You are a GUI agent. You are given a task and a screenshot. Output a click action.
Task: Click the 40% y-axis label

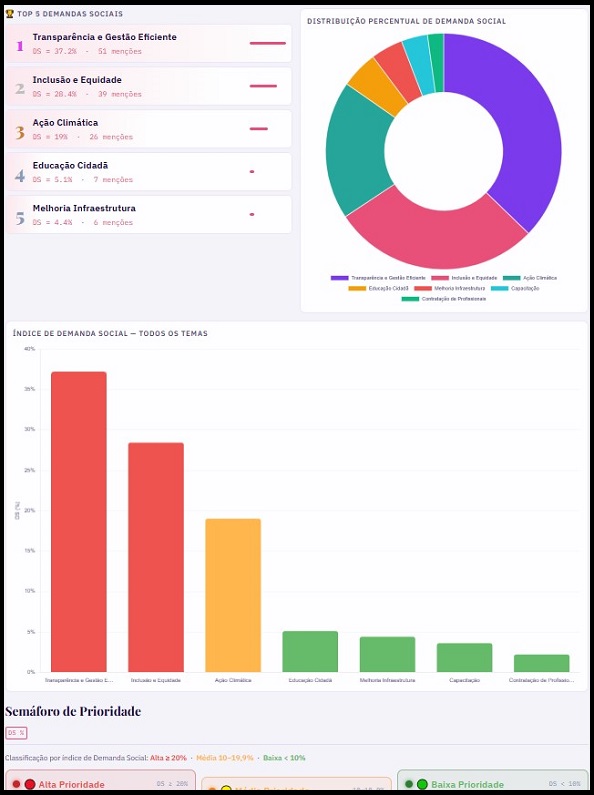29,349
